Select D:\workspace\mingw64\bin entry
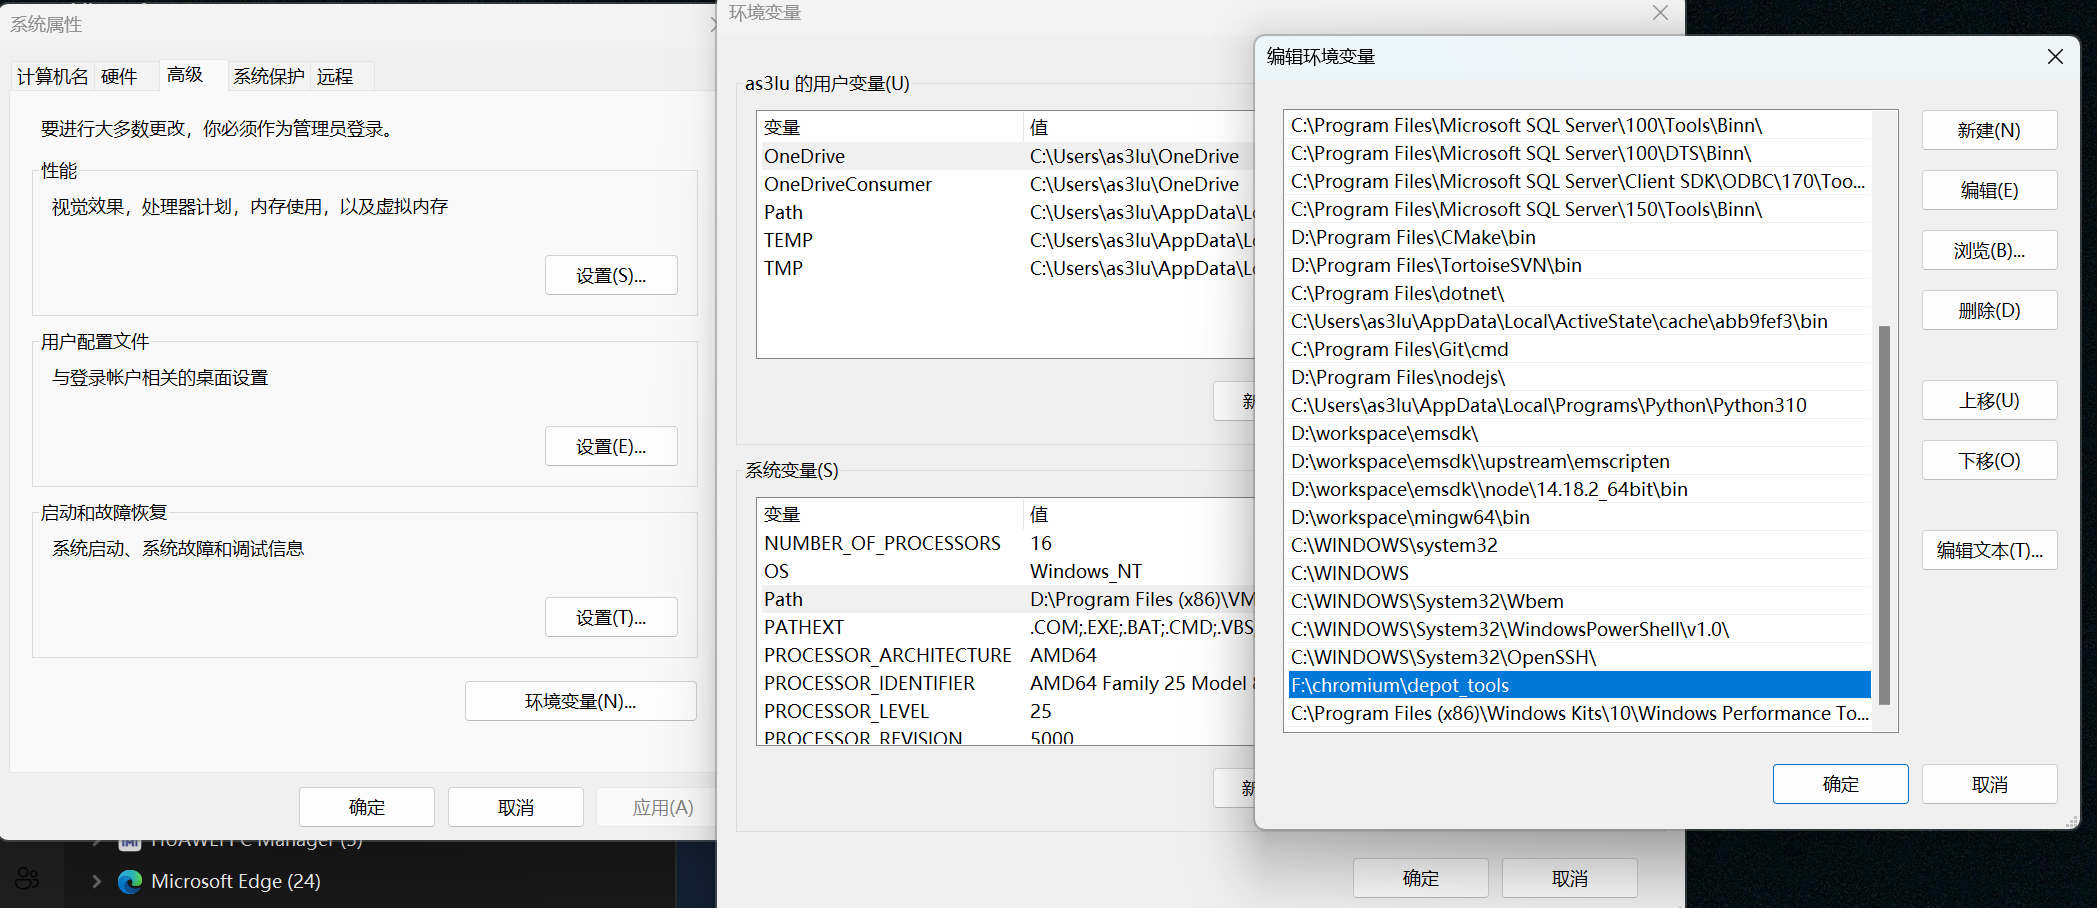The height and width of the screenshot is (908, 2097). 1580,517
